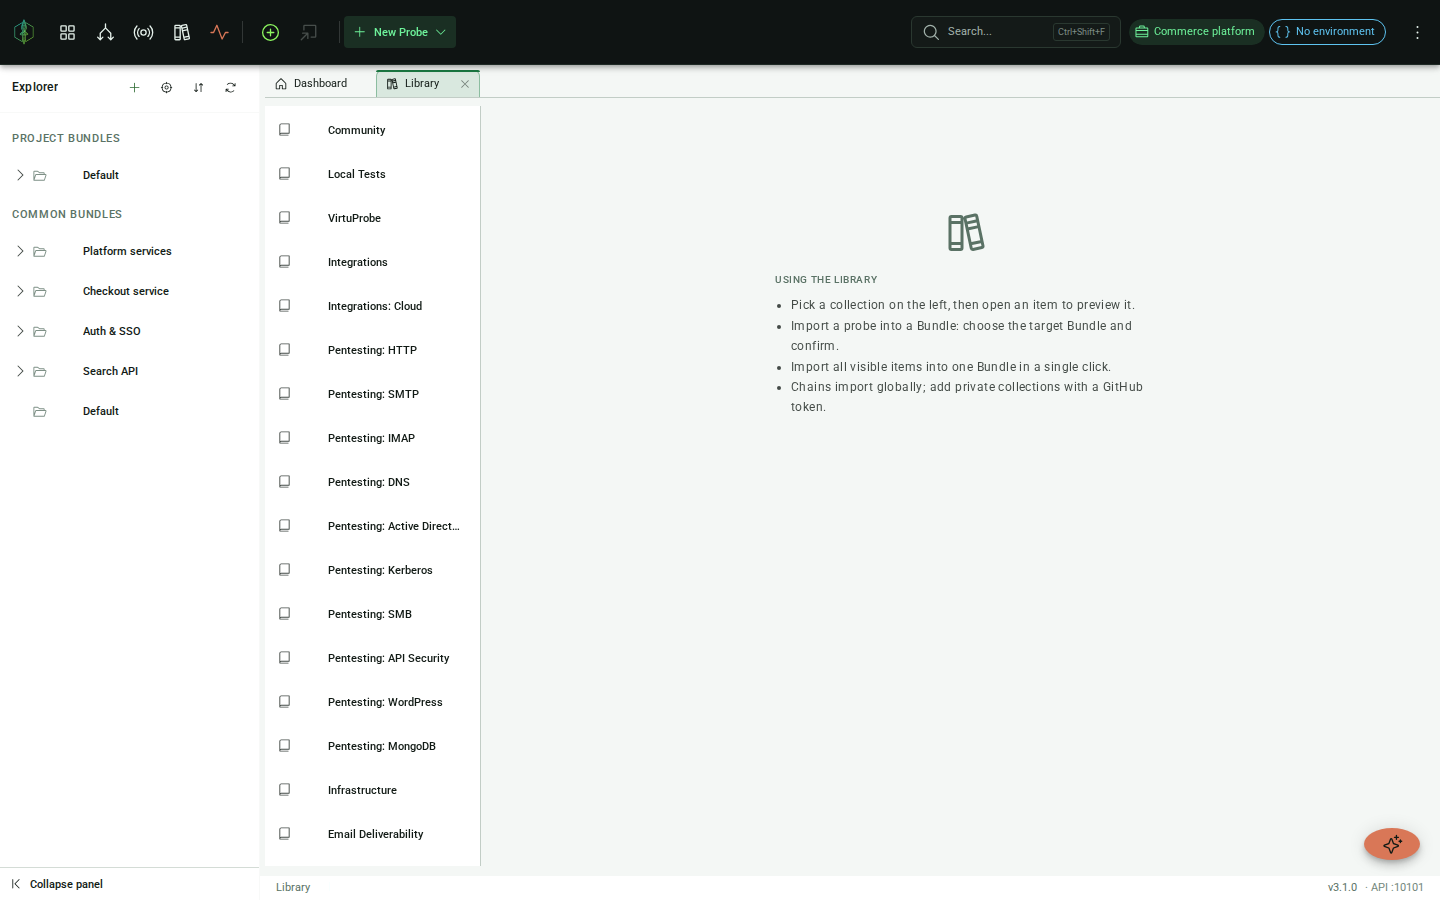Open the broadcast signal icon in top bar
The width and height of the screenshot is (1440, 900).
pos(143,32)
